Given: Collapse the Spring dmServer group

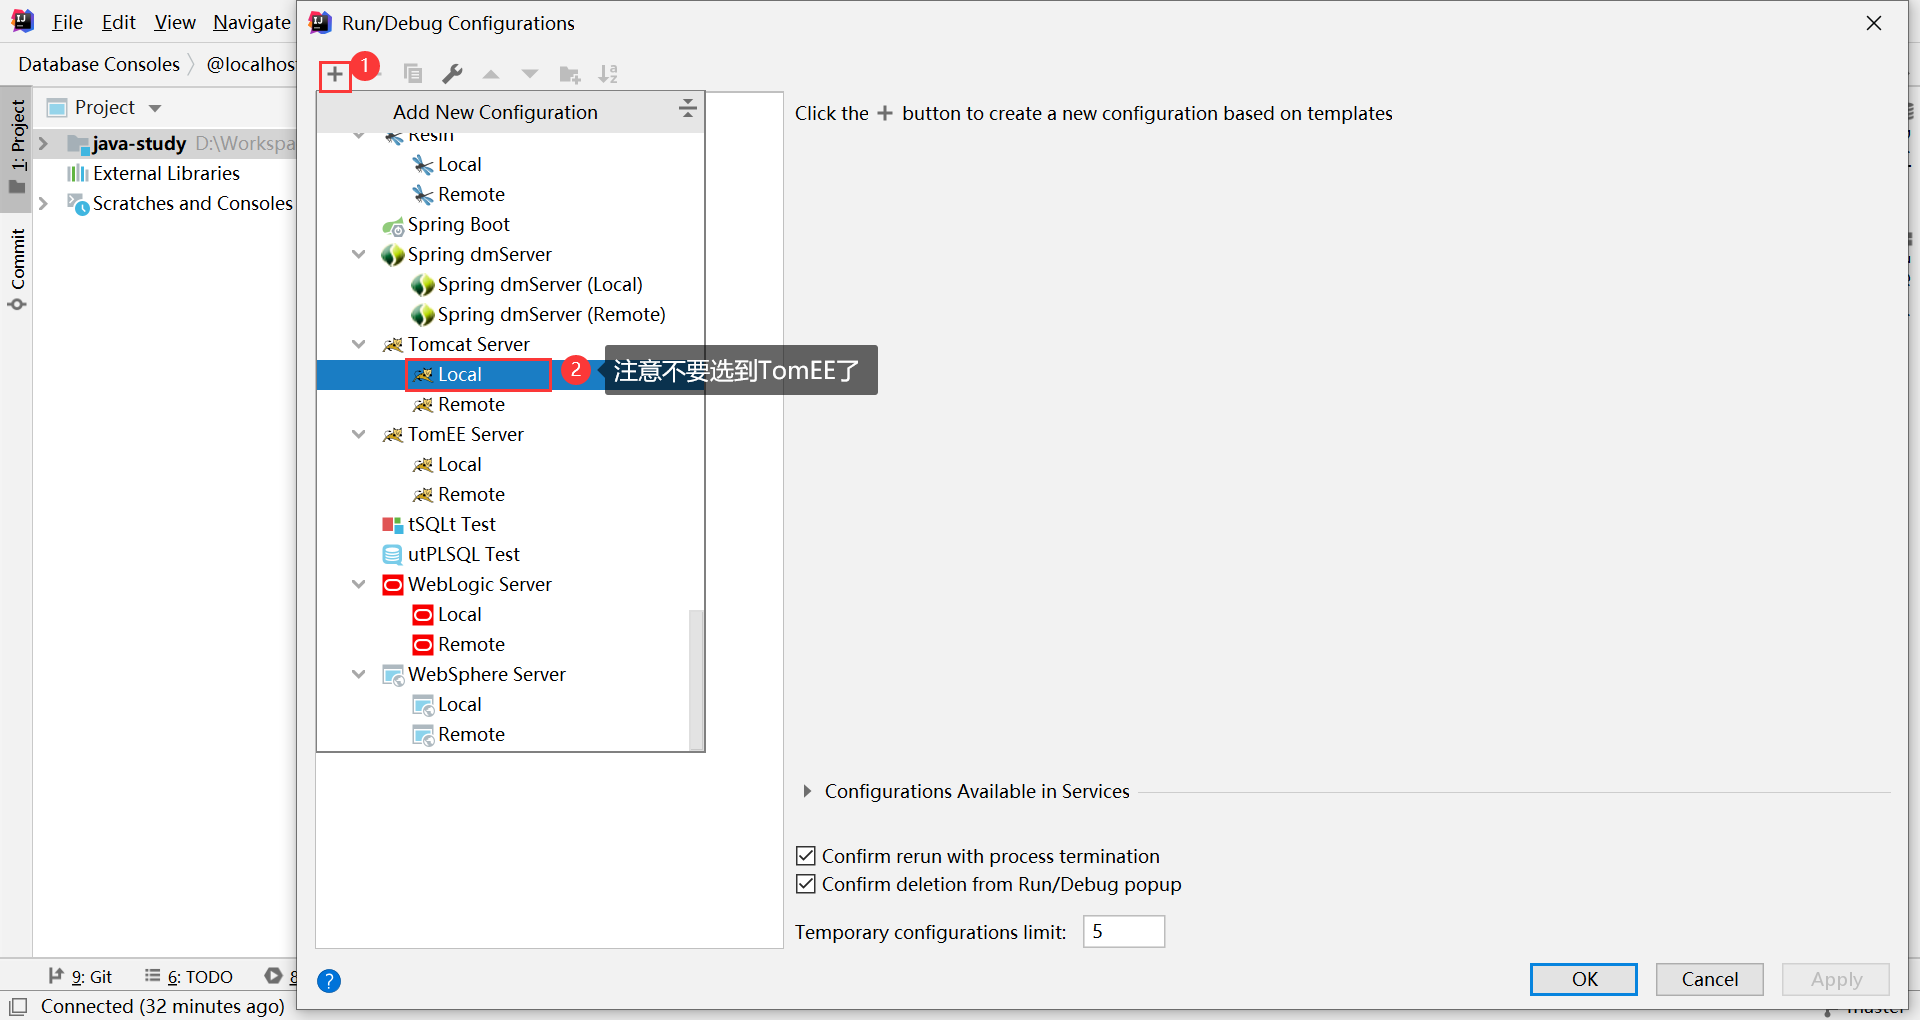Looking at the screenshot, I should click(359, 254).
